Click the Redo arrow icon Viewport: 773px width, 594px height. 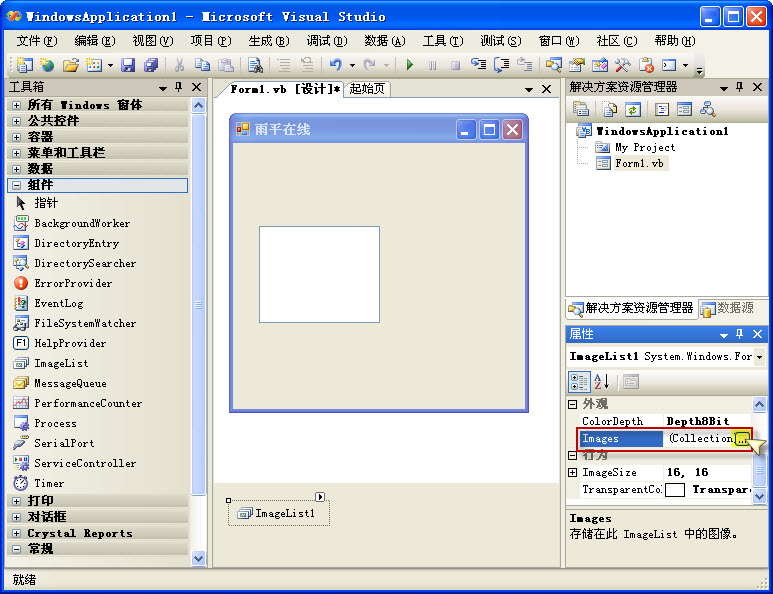click(x=369, y=65)
